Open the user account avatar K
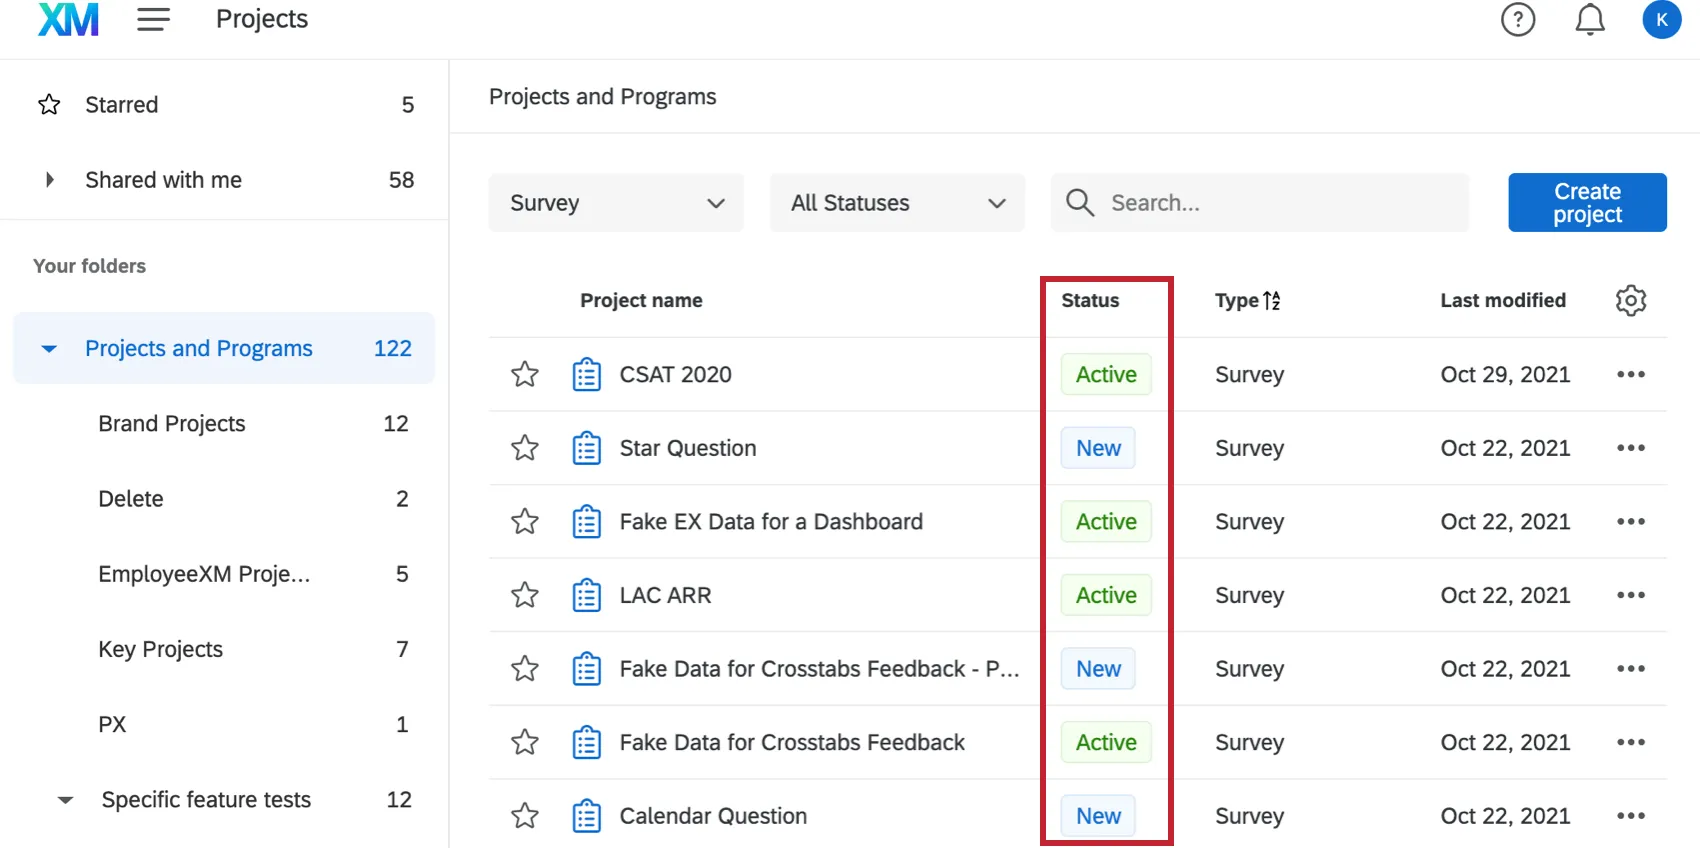This screenshot has width=1700, height=848. pos(1661,19)
